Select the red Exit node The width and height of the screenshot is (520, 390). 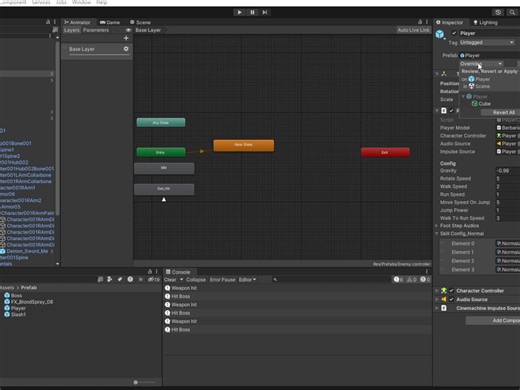click(x=385, y=152)
